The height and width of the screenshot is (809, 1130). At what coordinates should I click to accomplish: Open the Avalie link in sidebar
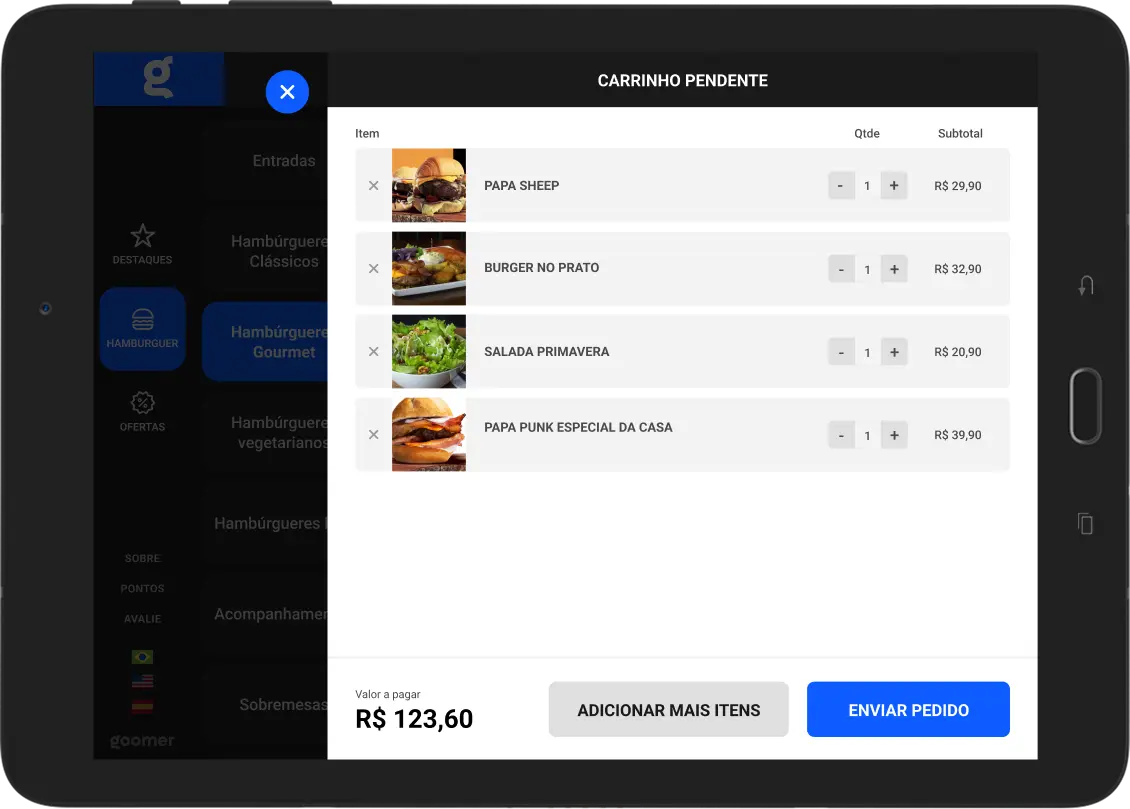142,619
